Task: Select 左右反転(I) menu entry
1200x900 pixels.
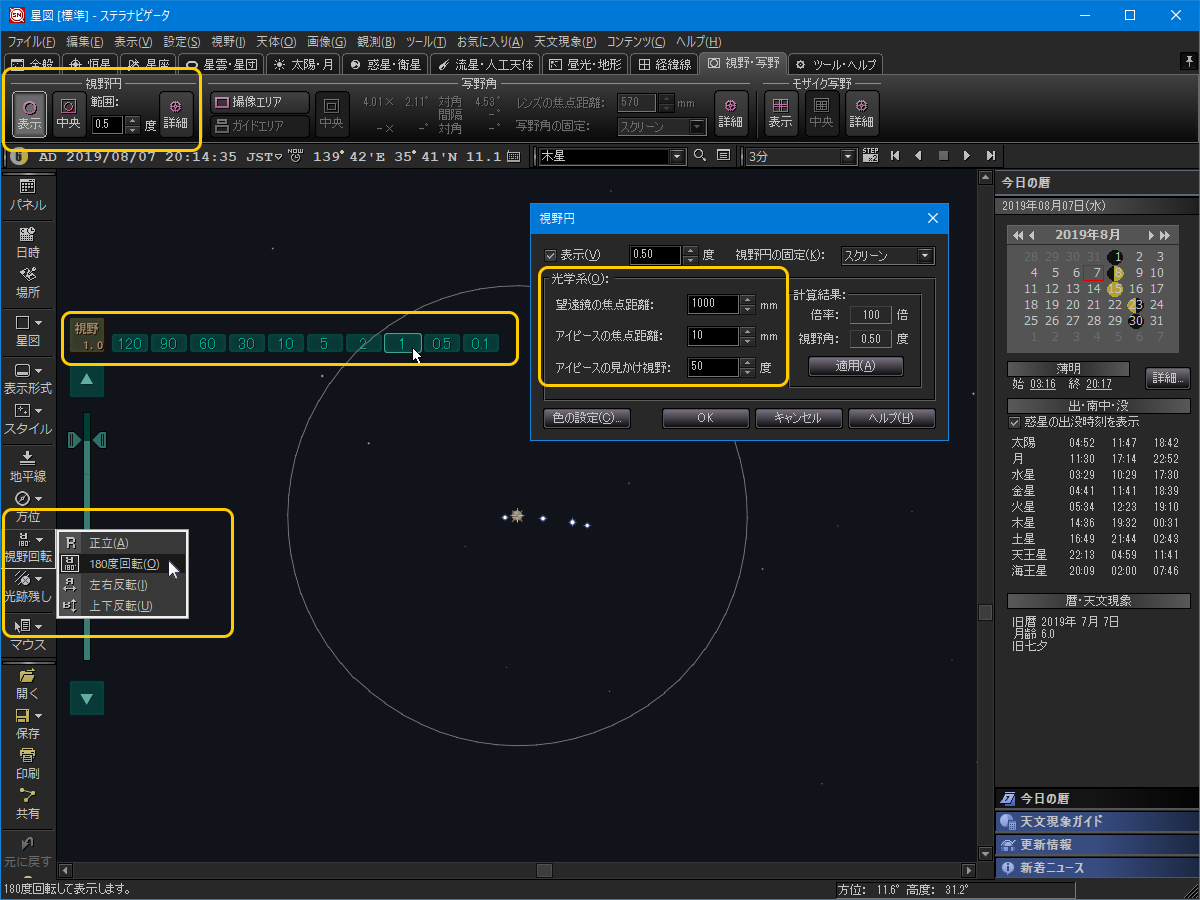Action: tap(122, 585)
